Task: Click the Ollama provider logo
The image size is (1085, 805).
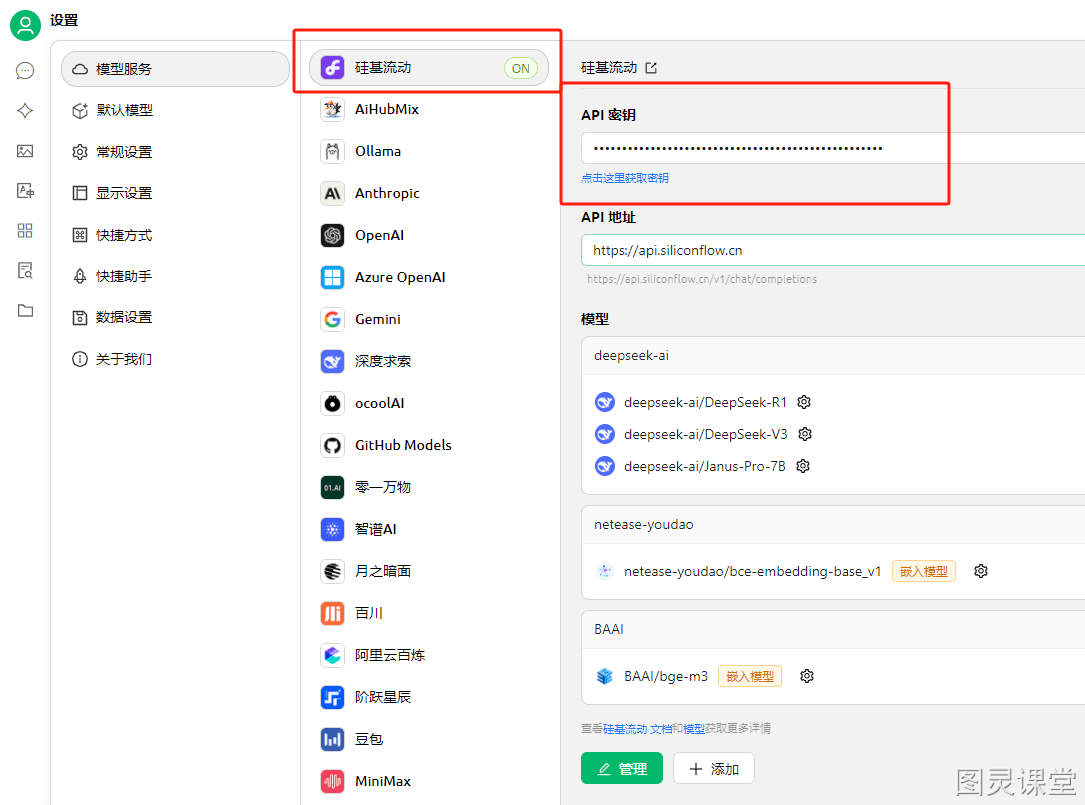Action: (x=332, y=151)
